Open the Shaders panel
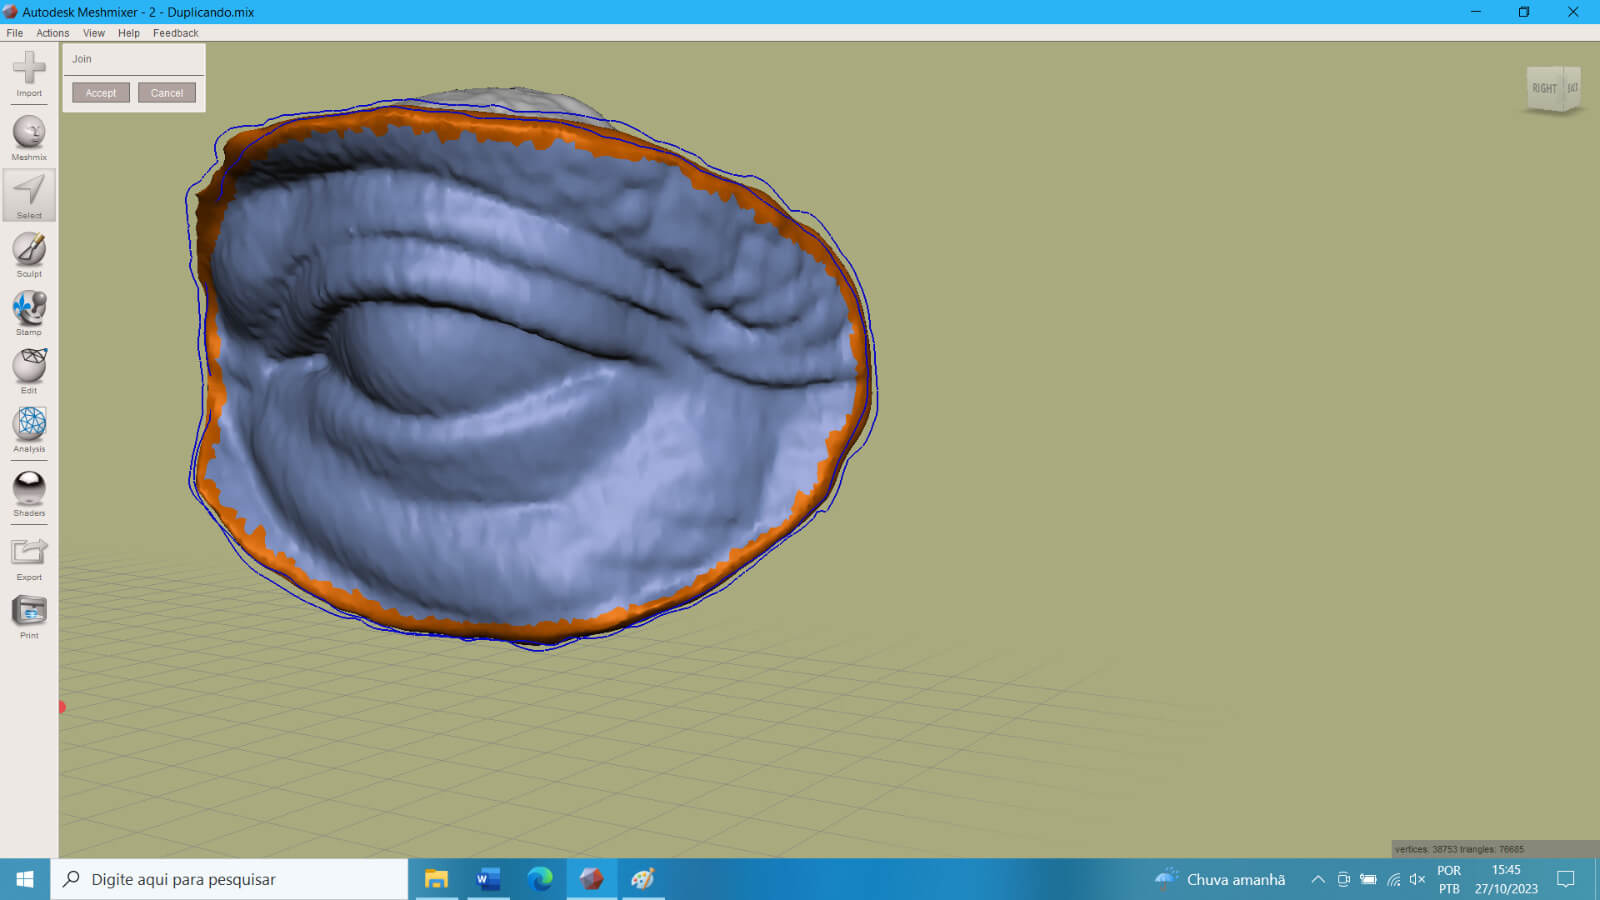 29,494
